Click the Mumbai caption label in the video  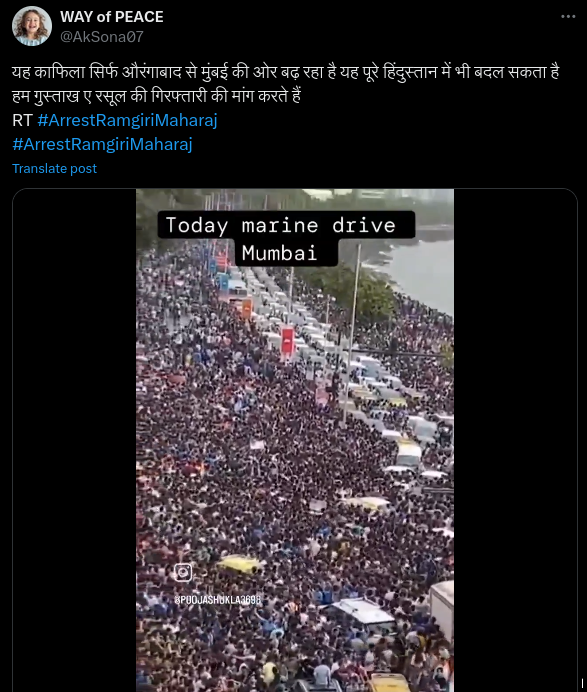[x=280, y=253]
